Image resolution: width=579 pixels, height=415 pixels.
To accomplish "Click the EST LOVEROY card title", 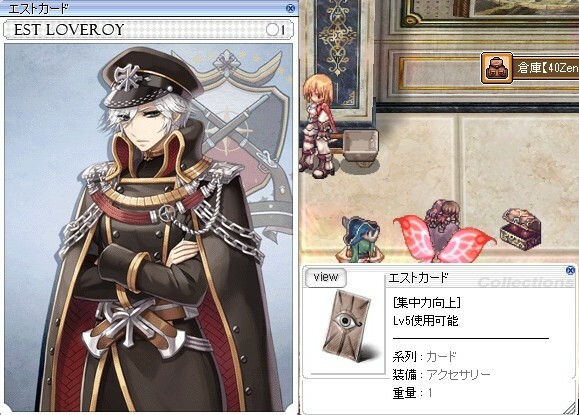I will pyautogui.click(x=69, y=30).
